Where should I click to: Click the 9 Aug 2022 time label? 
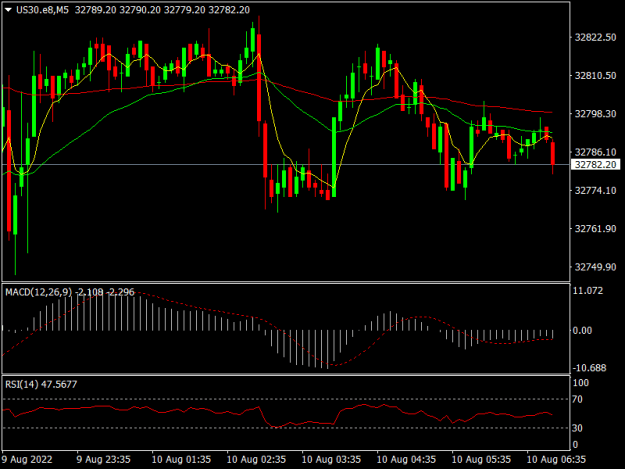[x=27, y=459]
